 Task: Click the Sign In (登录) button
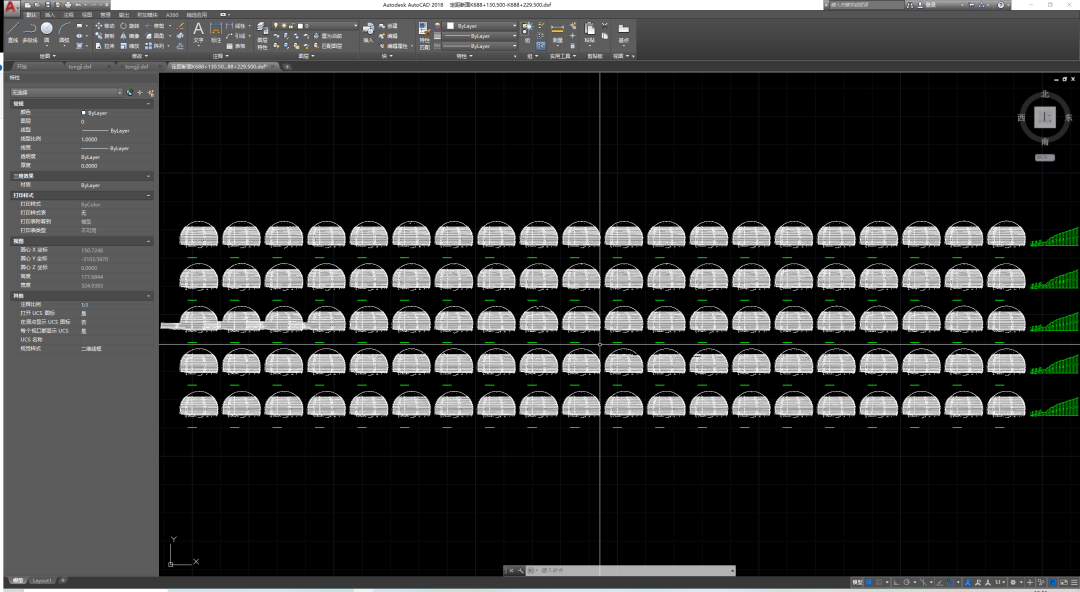[932, 5]
